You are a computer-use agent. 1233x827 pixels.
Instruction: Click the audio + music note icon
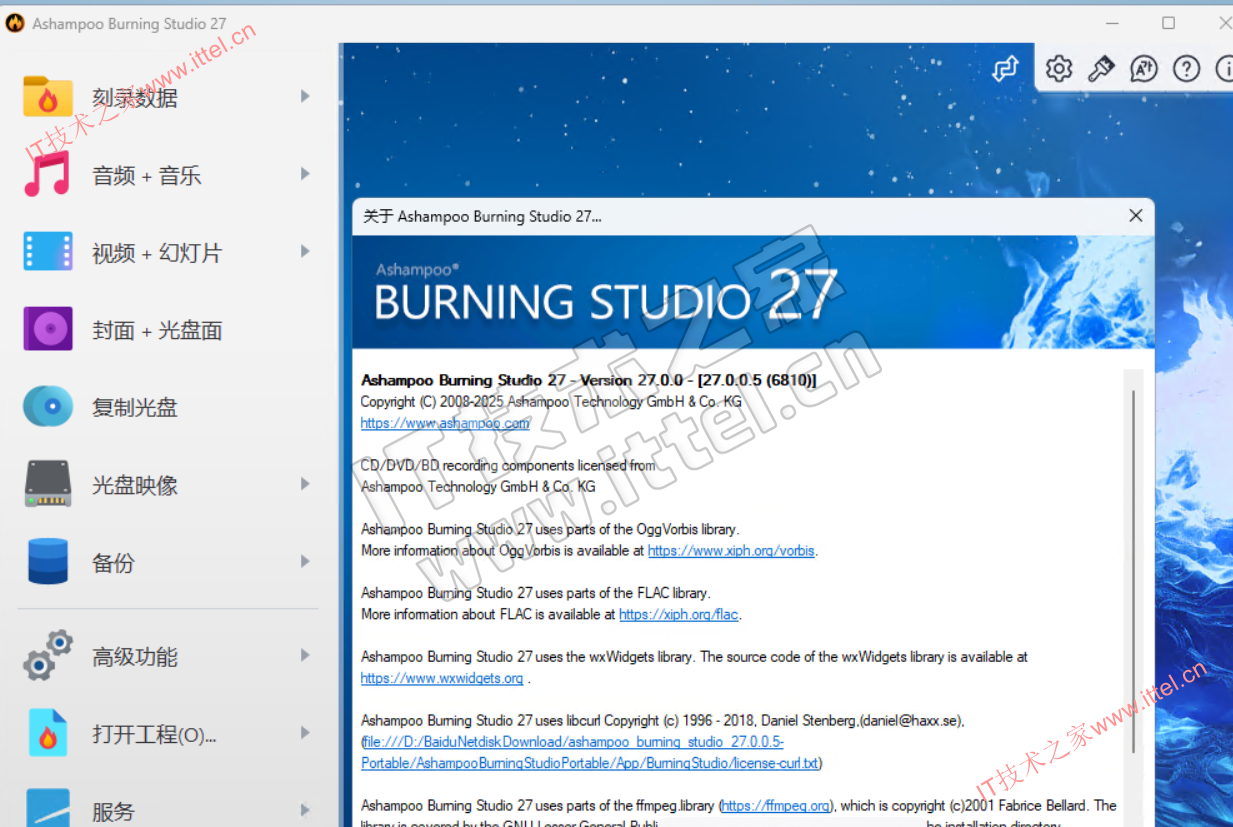[47, 175]
